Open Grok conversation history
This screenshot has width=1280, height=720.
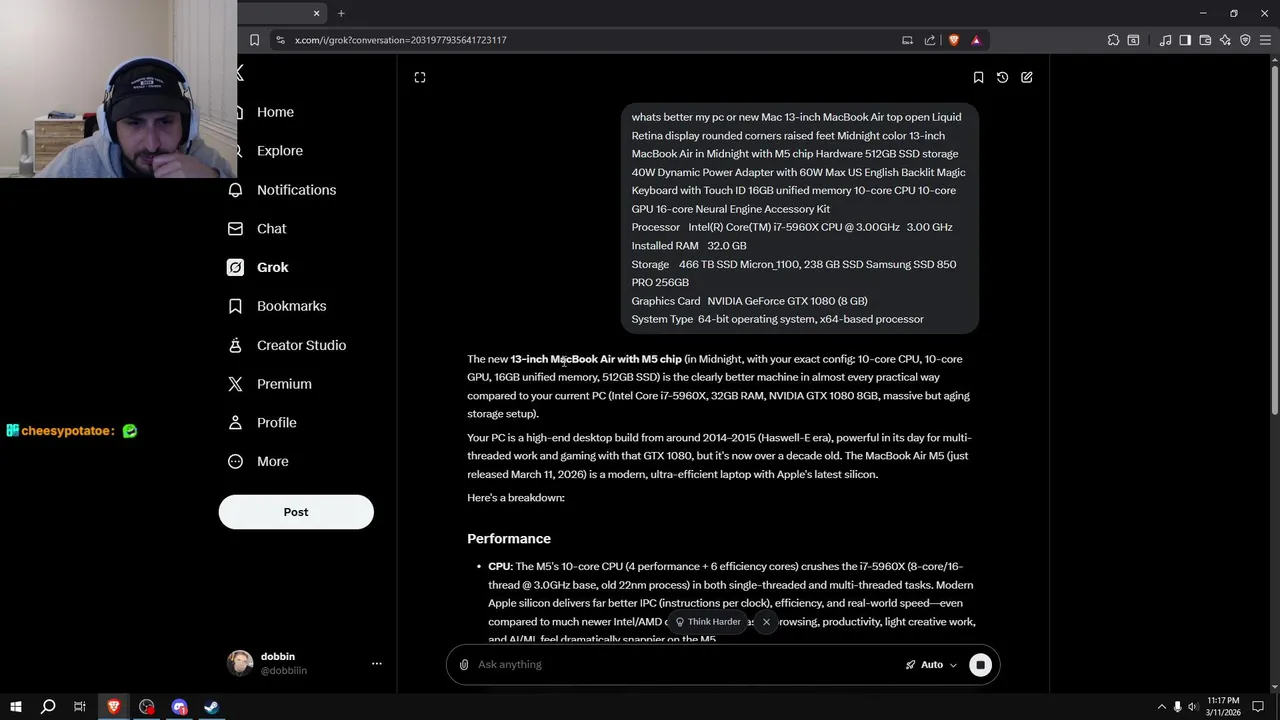pyautogui.click(x=1002, y=77)
